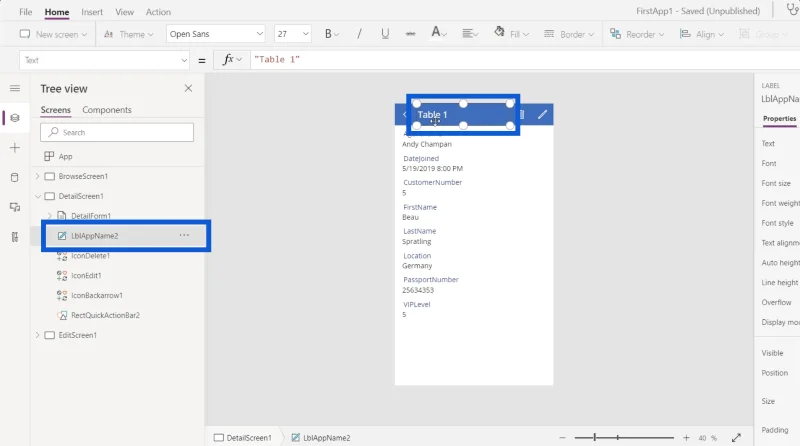Screen dimensions: 800x446
Task: Click the App checker stethoscope icon
Action: (792, 10)
